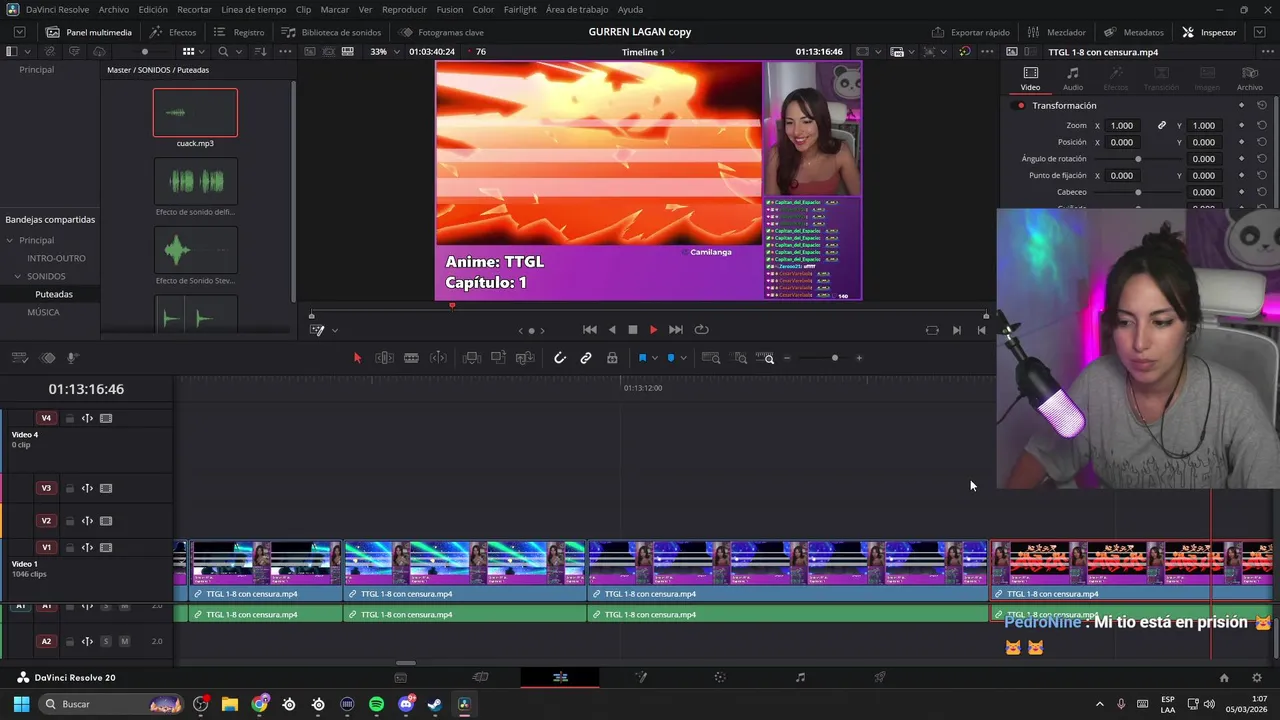
Task: Open the Fusion menu
Action: click(x=450, y=9)
